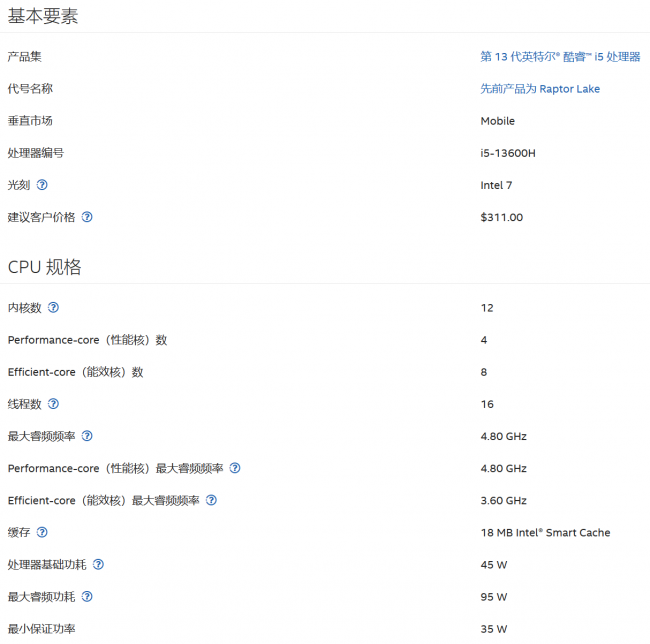The height and width of the screenshot is (644, 650).
Task: Click the thread count value 16
Action: [x=487, y=404]
